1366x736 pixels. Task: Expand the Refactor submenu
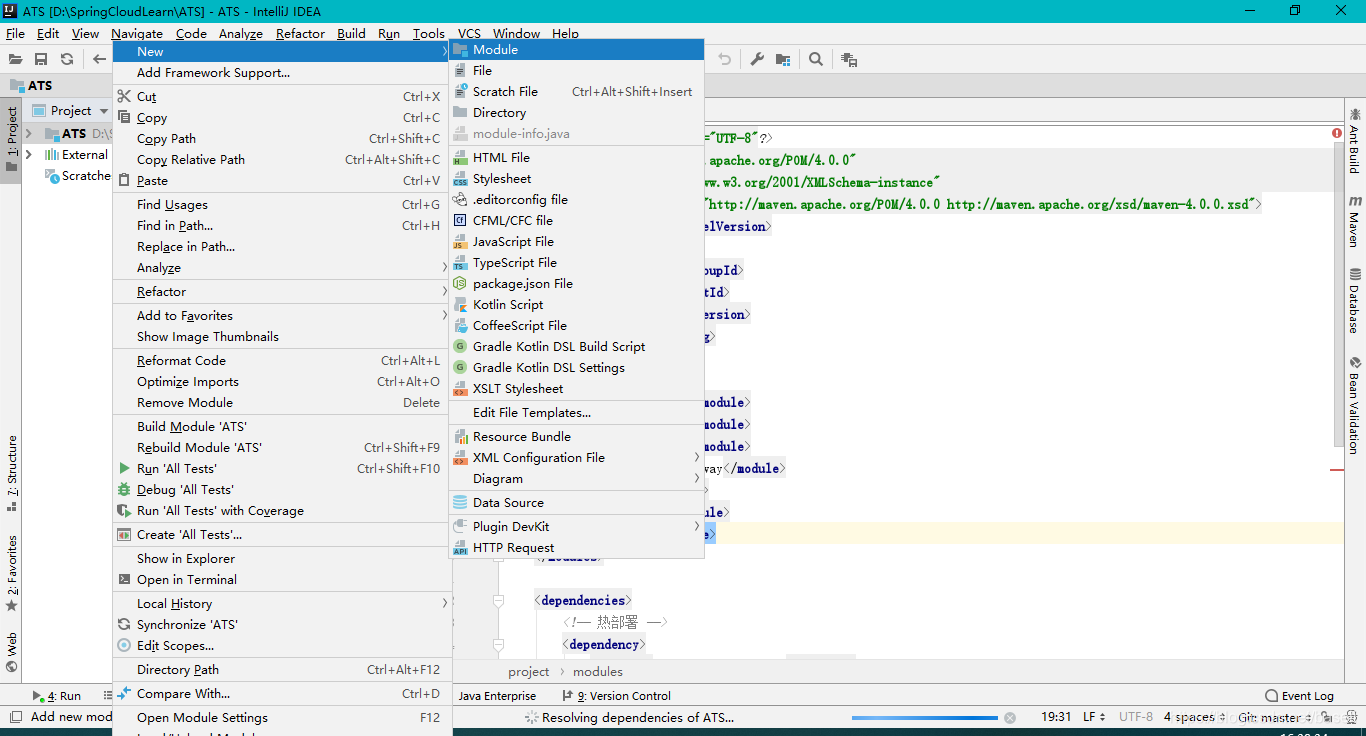pyautogui.click(x=282, y=291)
